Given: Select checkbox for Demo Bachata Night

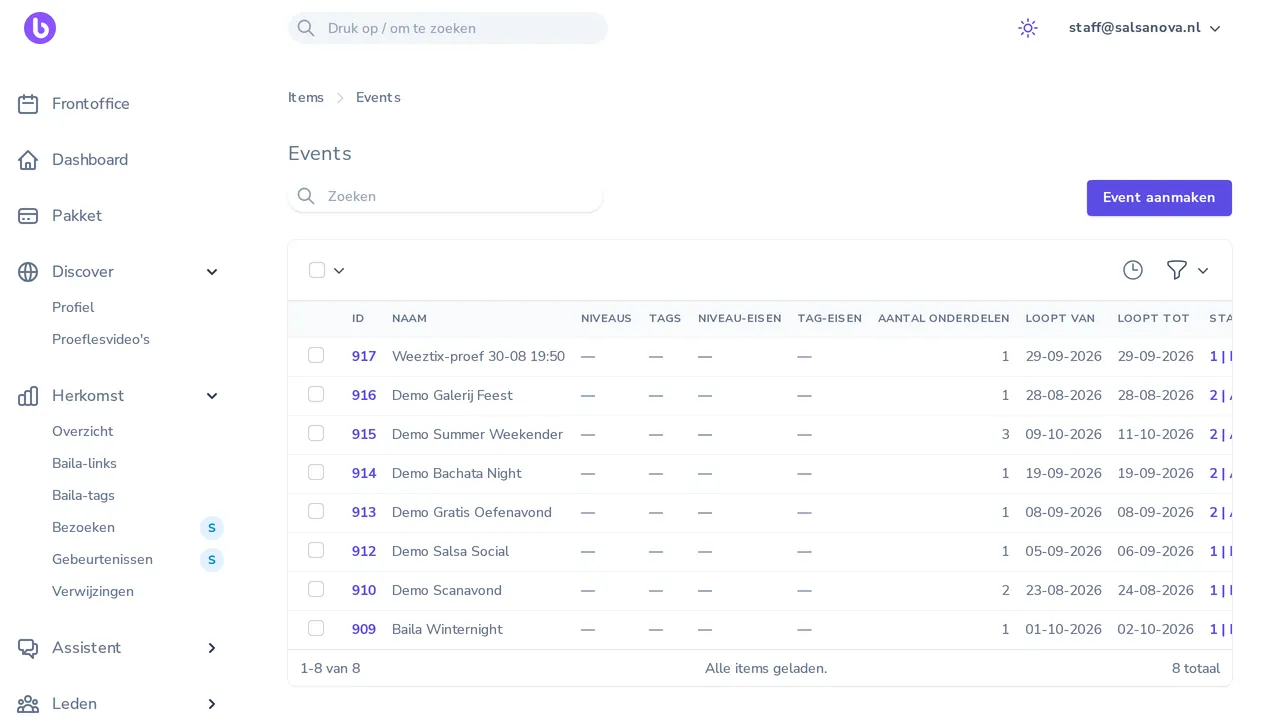Looking at the screenshot, I should [x=316, y=472].
